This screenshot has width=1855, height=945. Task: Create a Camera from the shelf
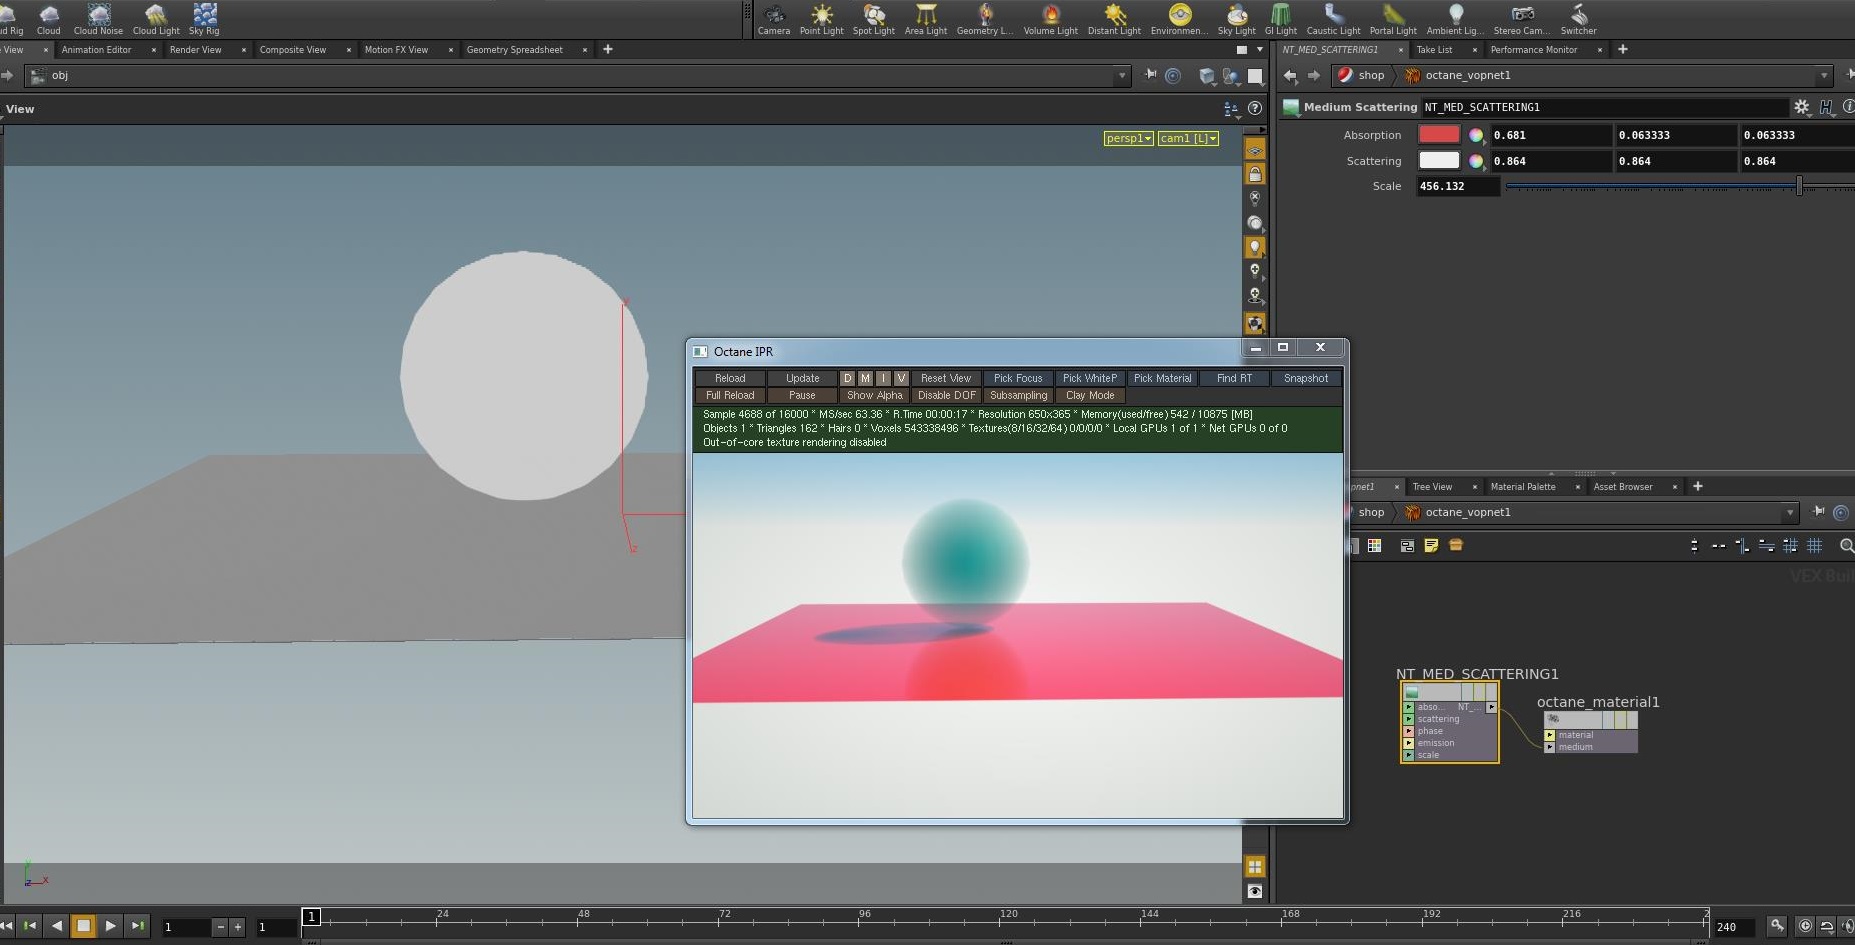[773, 18]
